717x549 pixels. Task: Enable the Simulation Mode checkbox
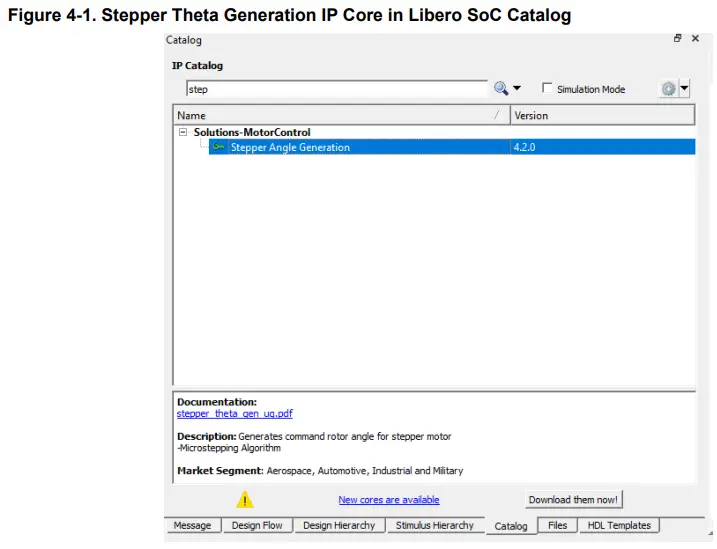tap(547, 88)
